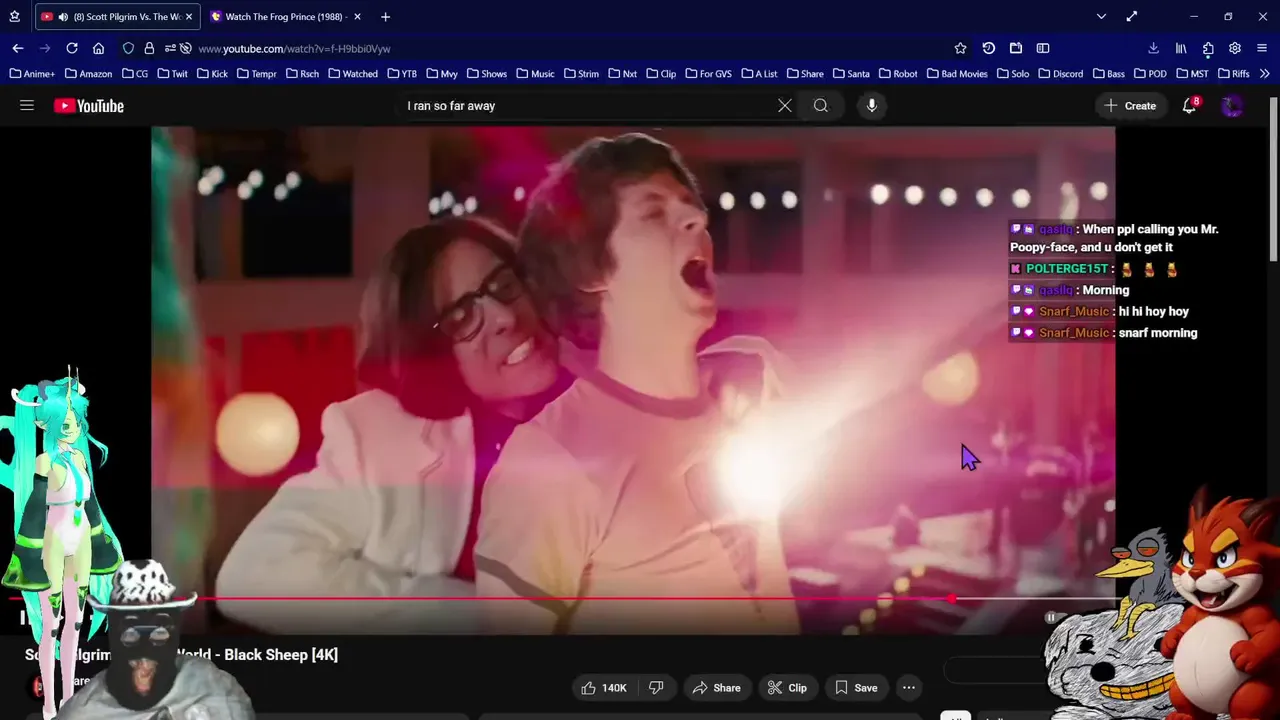Image resolution: width=1280 pixels, height=720 pixels.
Task: Open the downloads panel
Action: point(1153,48)
